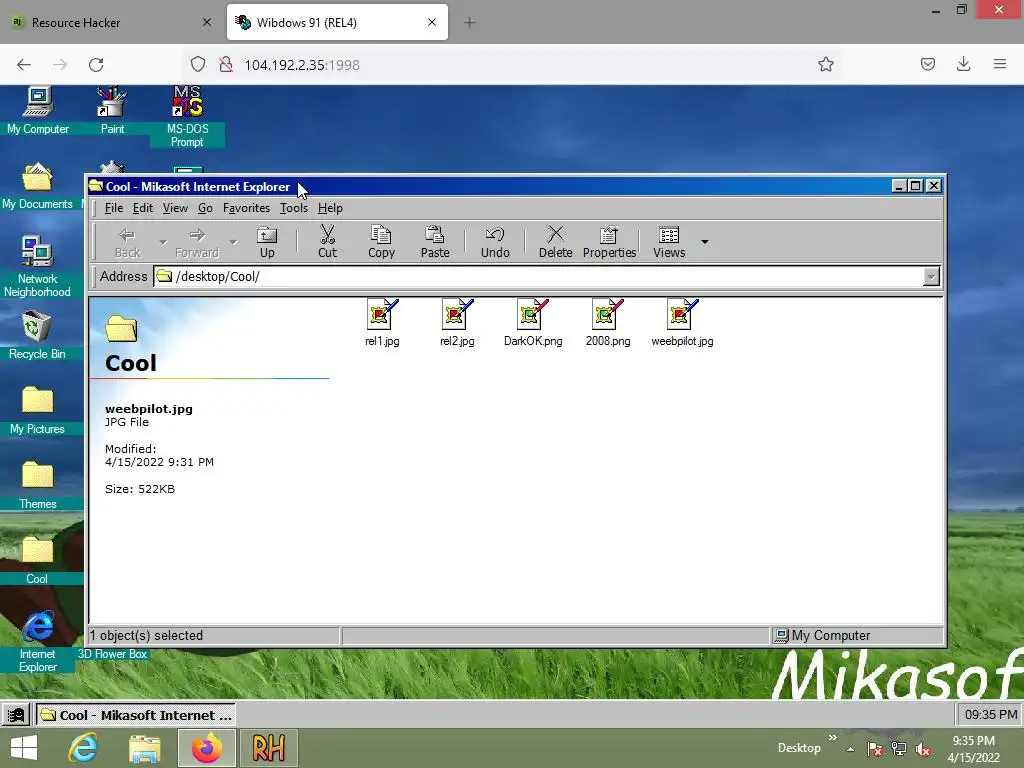This screenshot has height=768, width=1024.
Task: Expand the Address bar dropdown
Action: pyautogui.click(x=931, y=277)
